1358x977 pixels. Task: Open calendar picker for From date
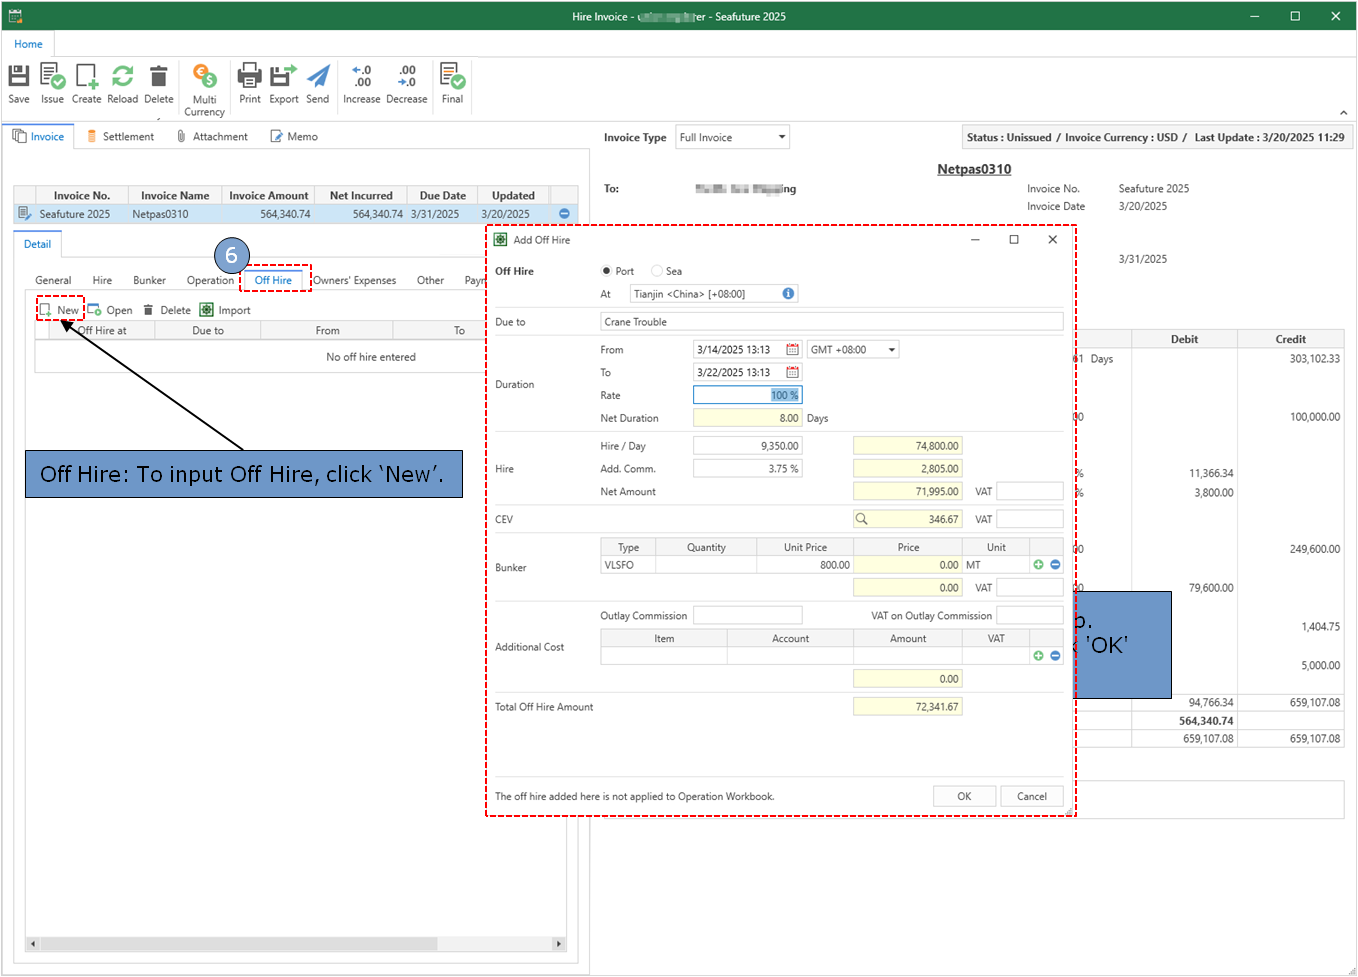point(792,350)
